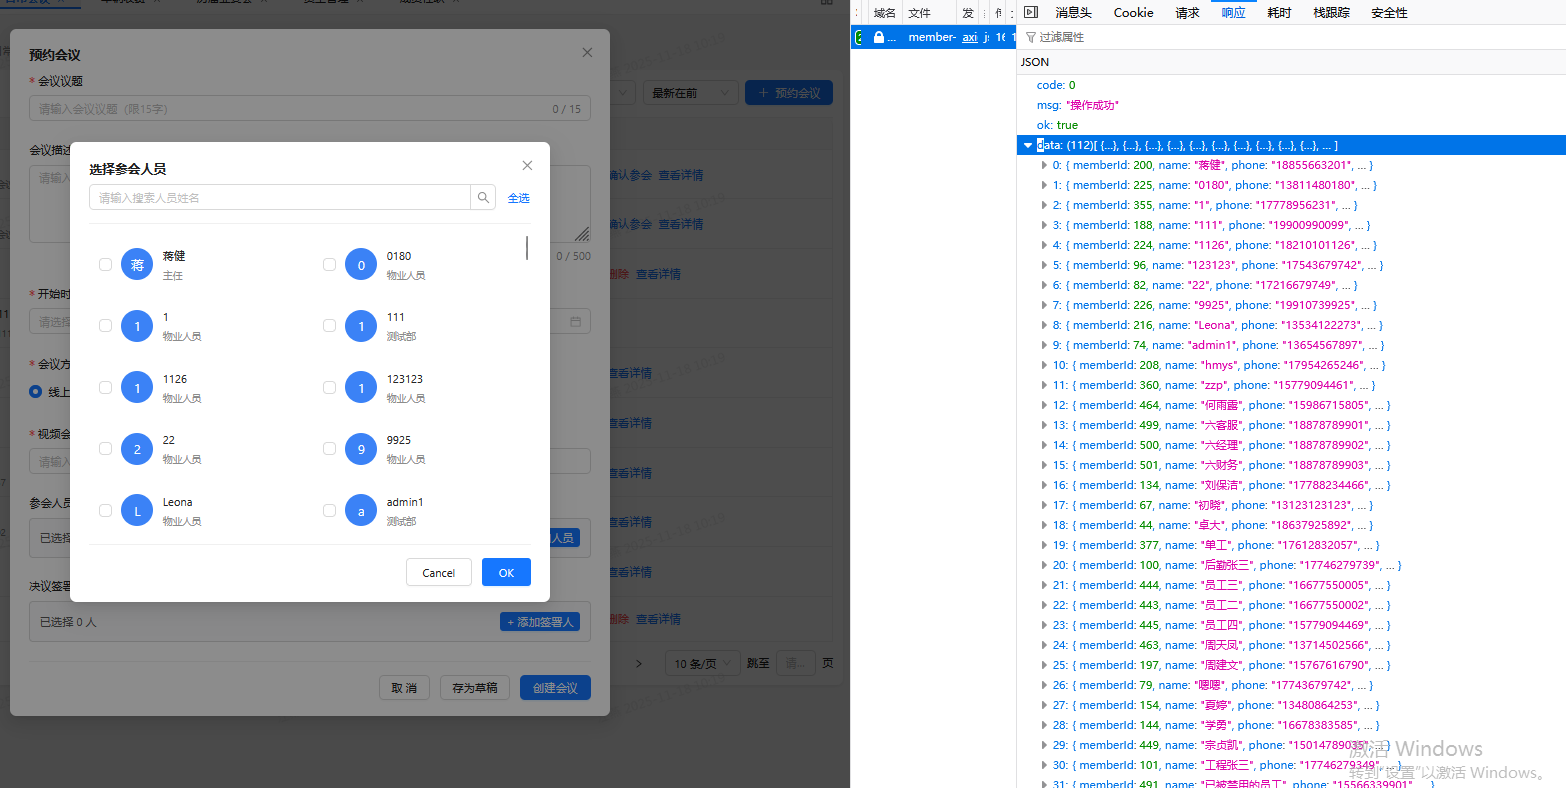Click the attendee name search input field
This screenshot has width=1566, height=788.
pyautogui.click(x=280, y=198)
